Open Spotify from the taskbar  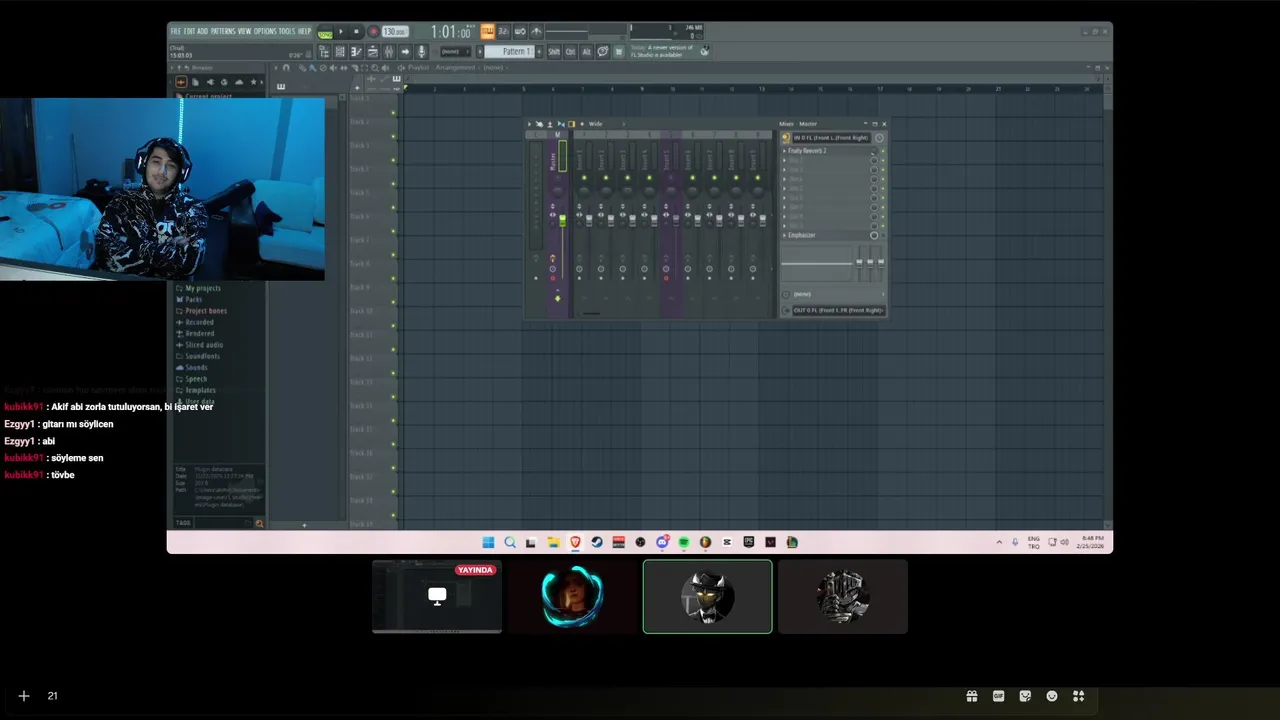tap(684, 542)
